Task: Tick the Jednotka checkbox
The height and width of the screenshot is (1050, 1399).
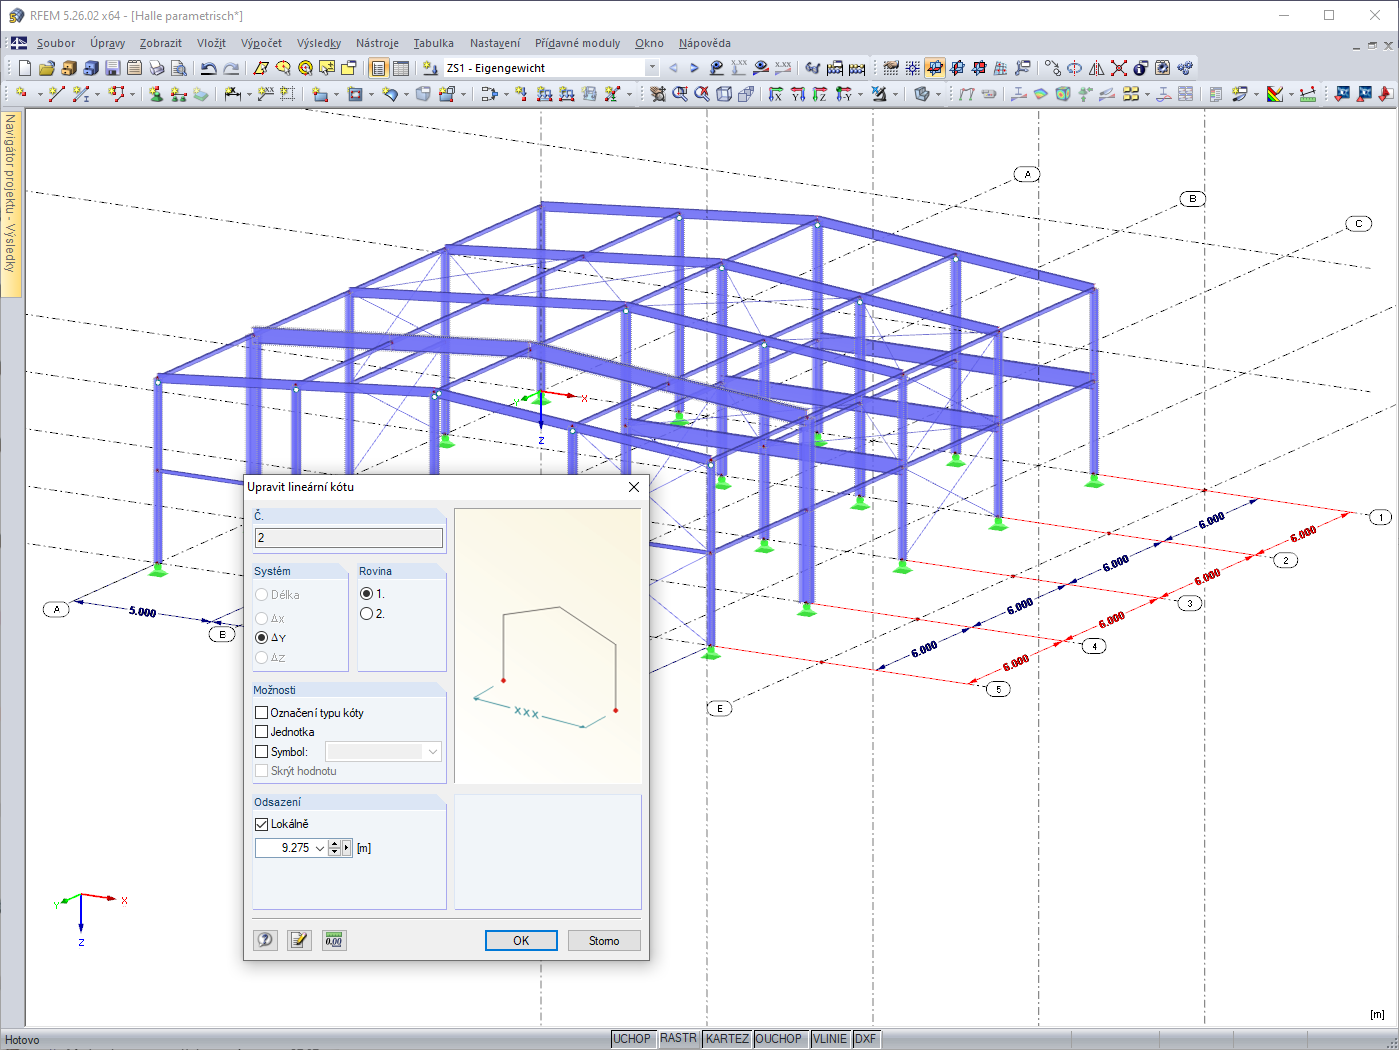Action: pos(262,732)
